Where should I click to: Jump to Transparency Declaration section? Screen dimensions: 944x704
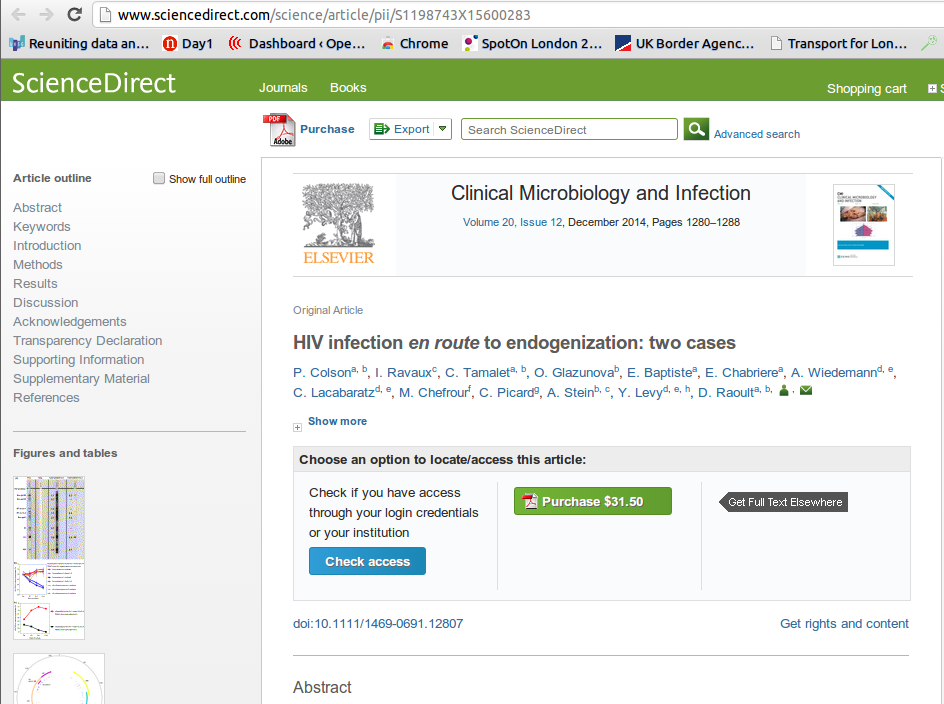click(88, 341)
